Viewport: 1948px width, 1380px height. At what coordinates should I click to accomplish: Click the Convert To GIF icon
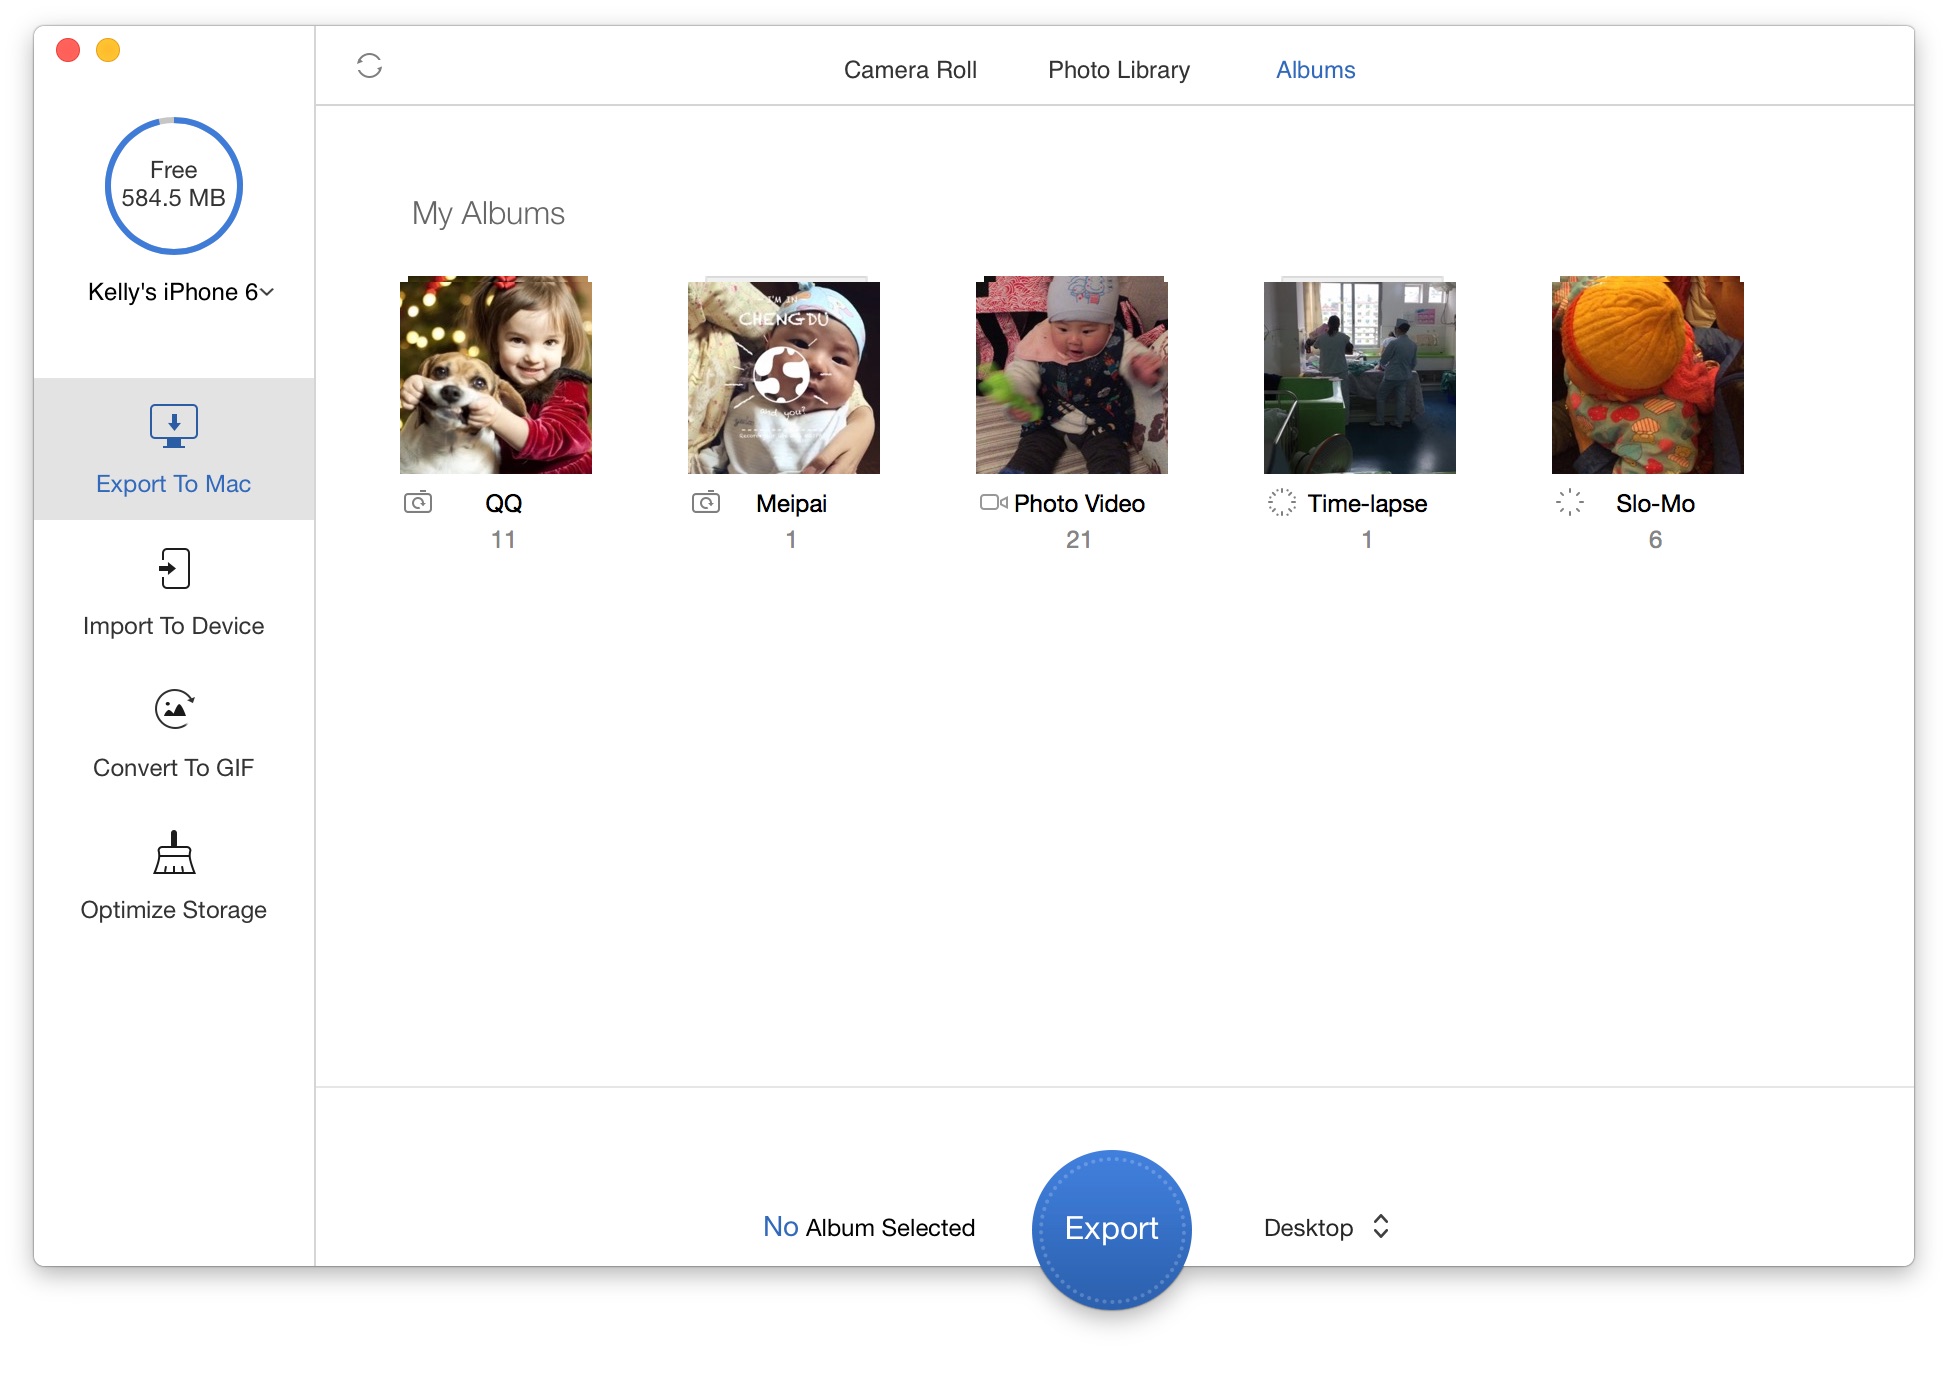pyautogui.click(x=174, y=710)
